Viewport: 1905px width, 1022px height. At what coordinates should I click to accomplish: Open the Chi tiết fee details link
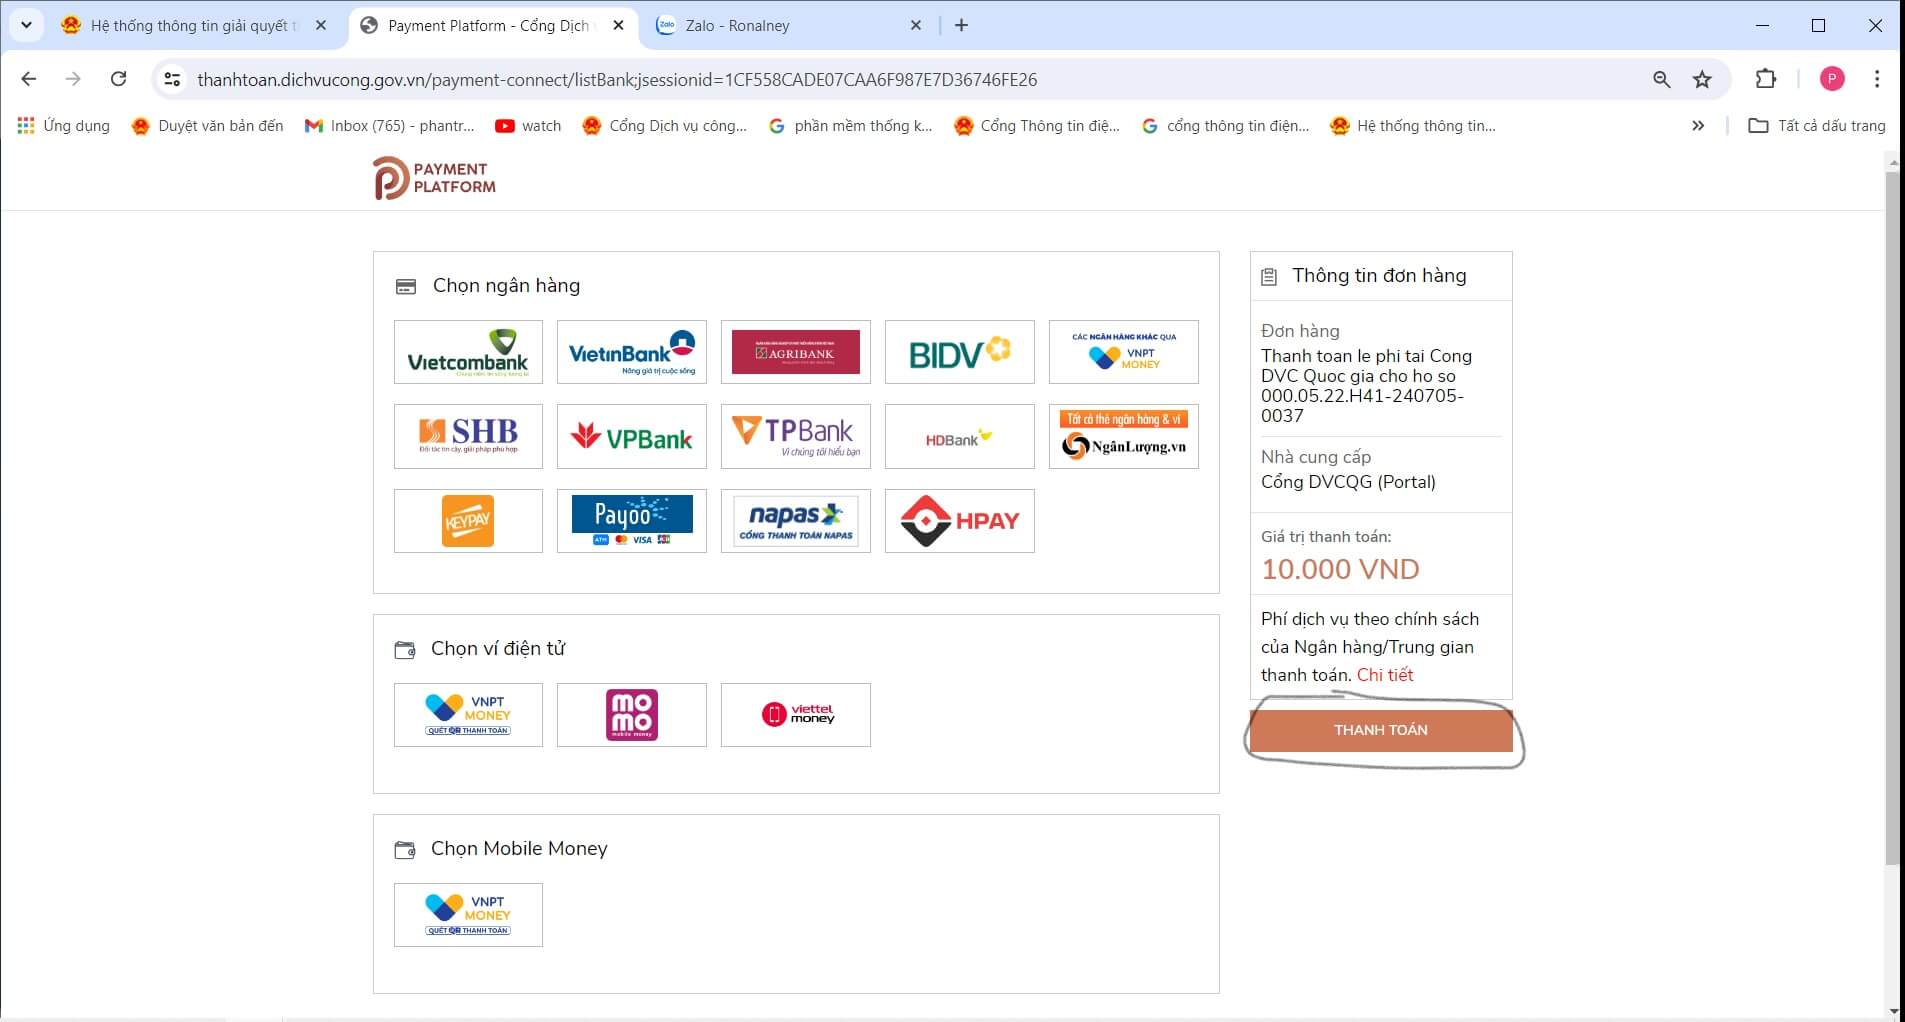pyautogui.click(x=1385, y=675)
